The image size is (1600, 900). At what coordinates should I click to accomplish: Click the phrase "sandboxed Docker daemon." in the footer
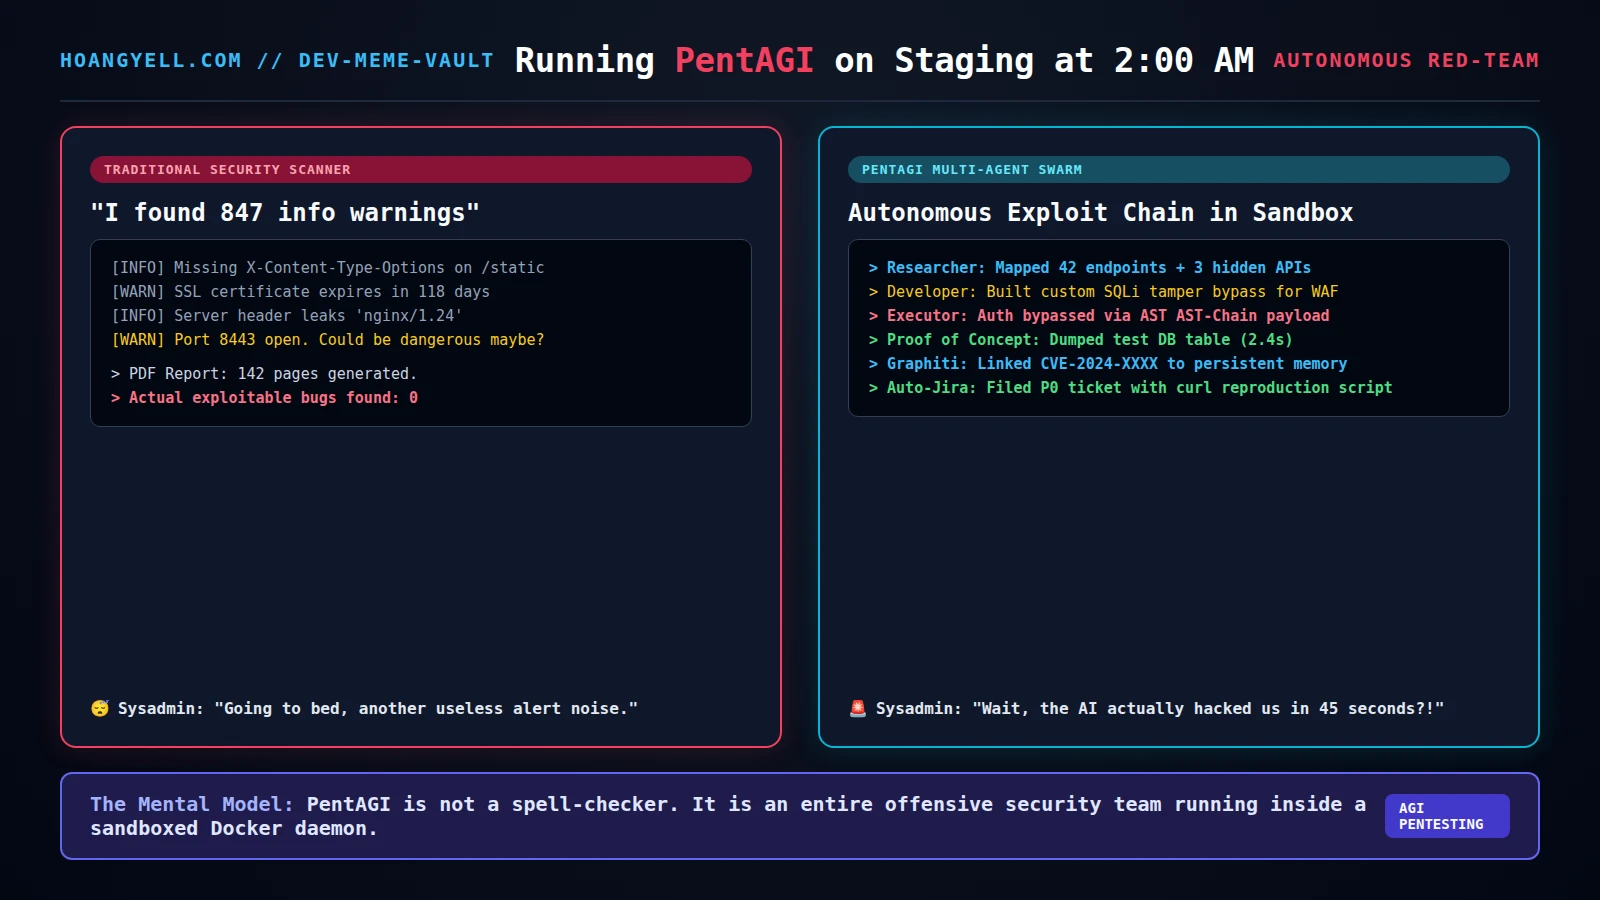234,828
